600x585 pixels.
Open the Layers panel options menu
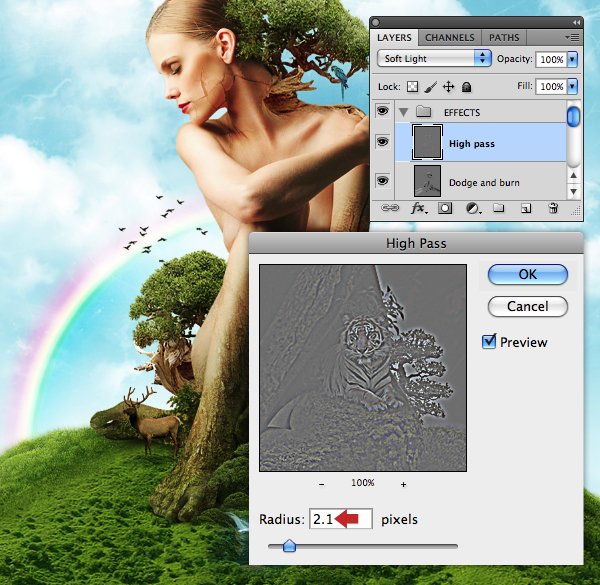[572, 37]
